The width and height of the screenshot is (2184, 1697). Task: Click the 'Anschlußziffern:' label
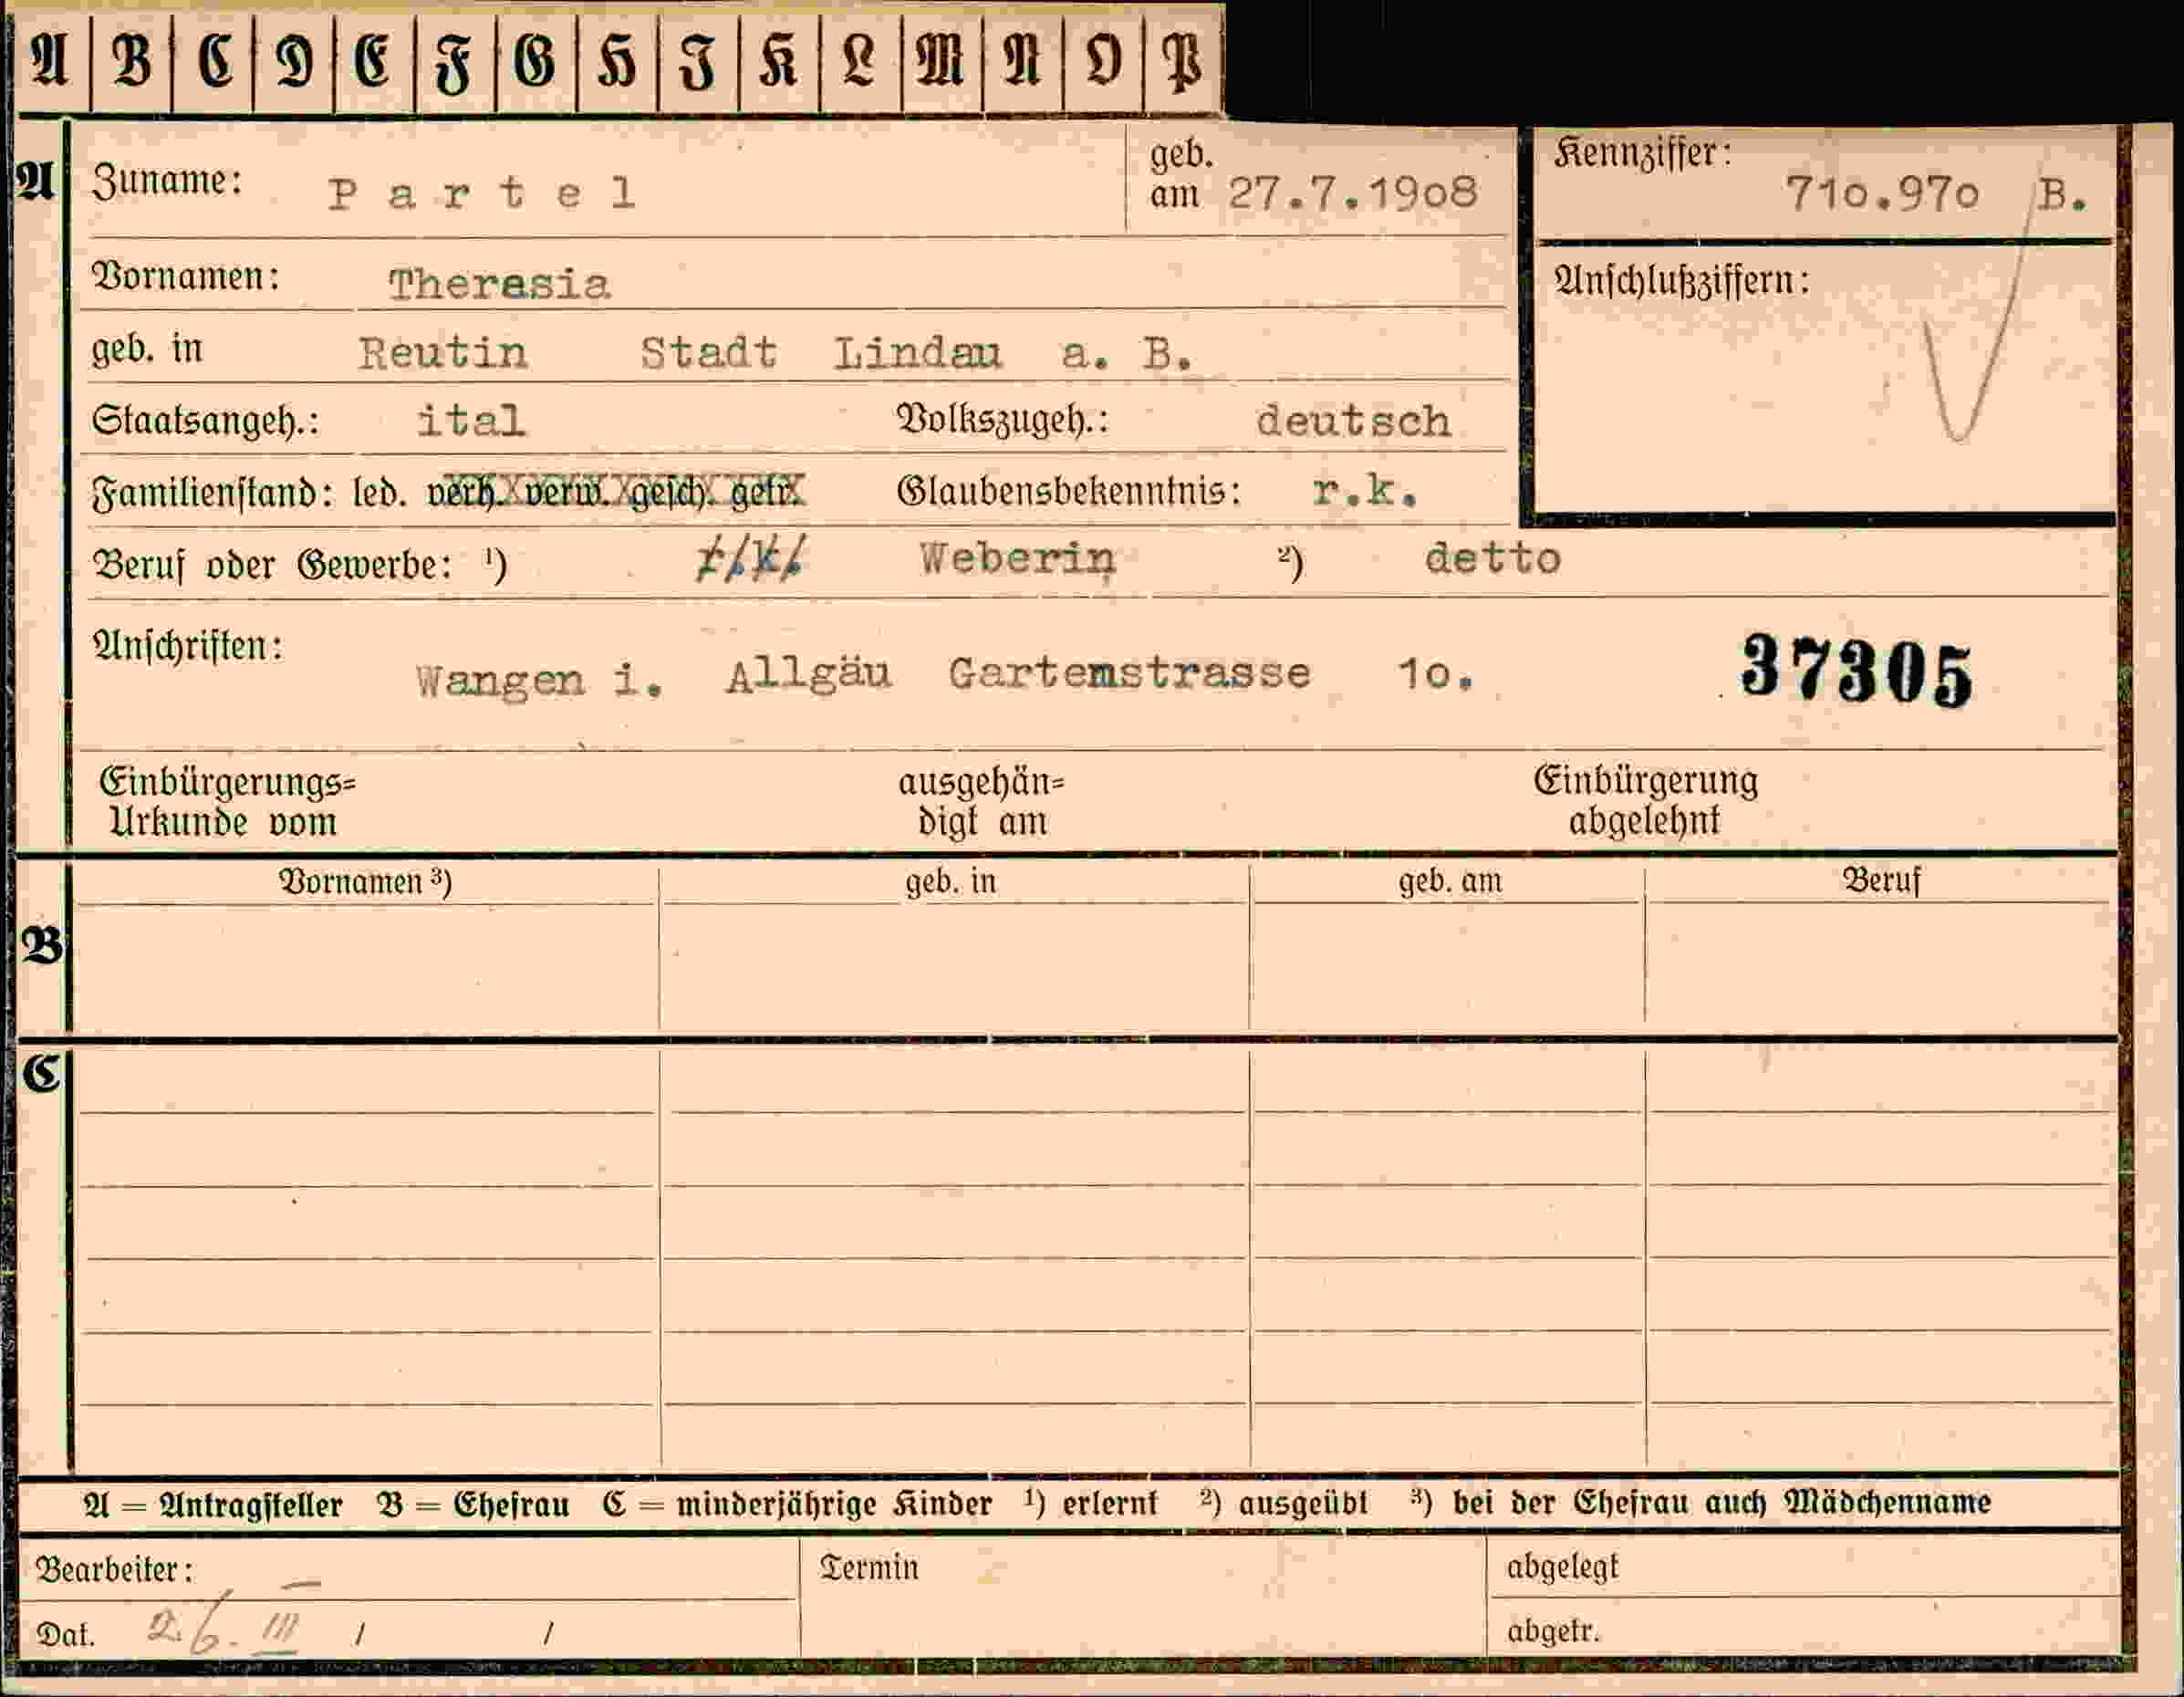(x=1682, y=281)
